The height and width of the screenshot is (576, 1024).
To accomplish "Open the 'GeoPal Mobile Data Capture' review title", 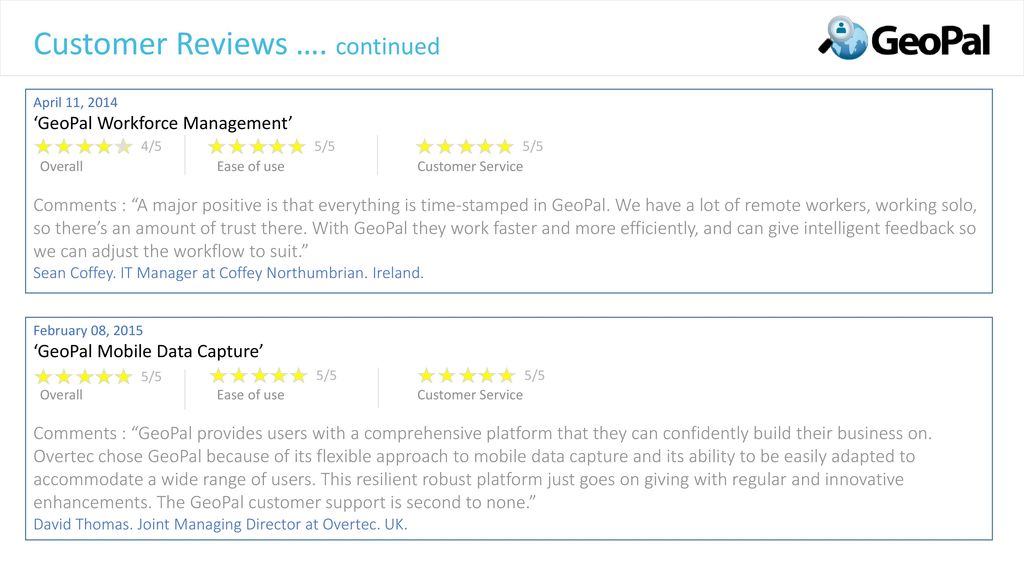I will click(148, 351).
